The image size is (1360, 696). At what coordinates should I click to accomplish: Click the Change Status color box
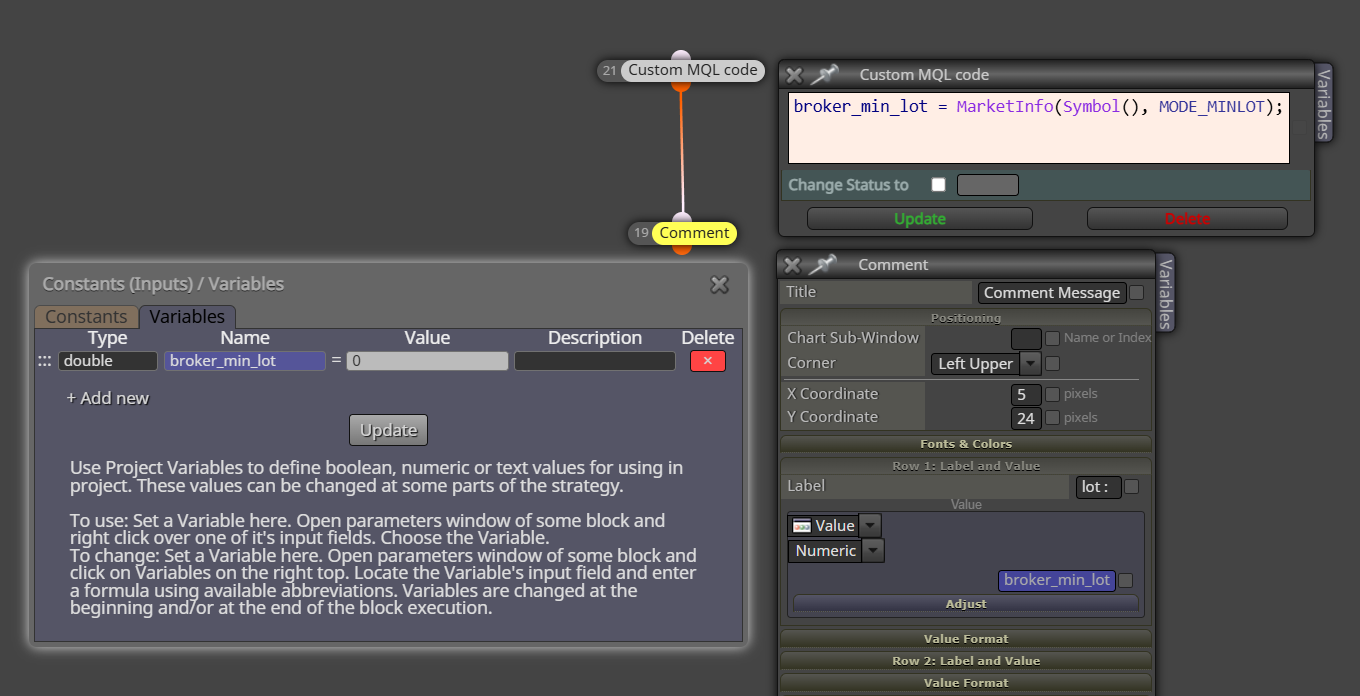[988, 185]
